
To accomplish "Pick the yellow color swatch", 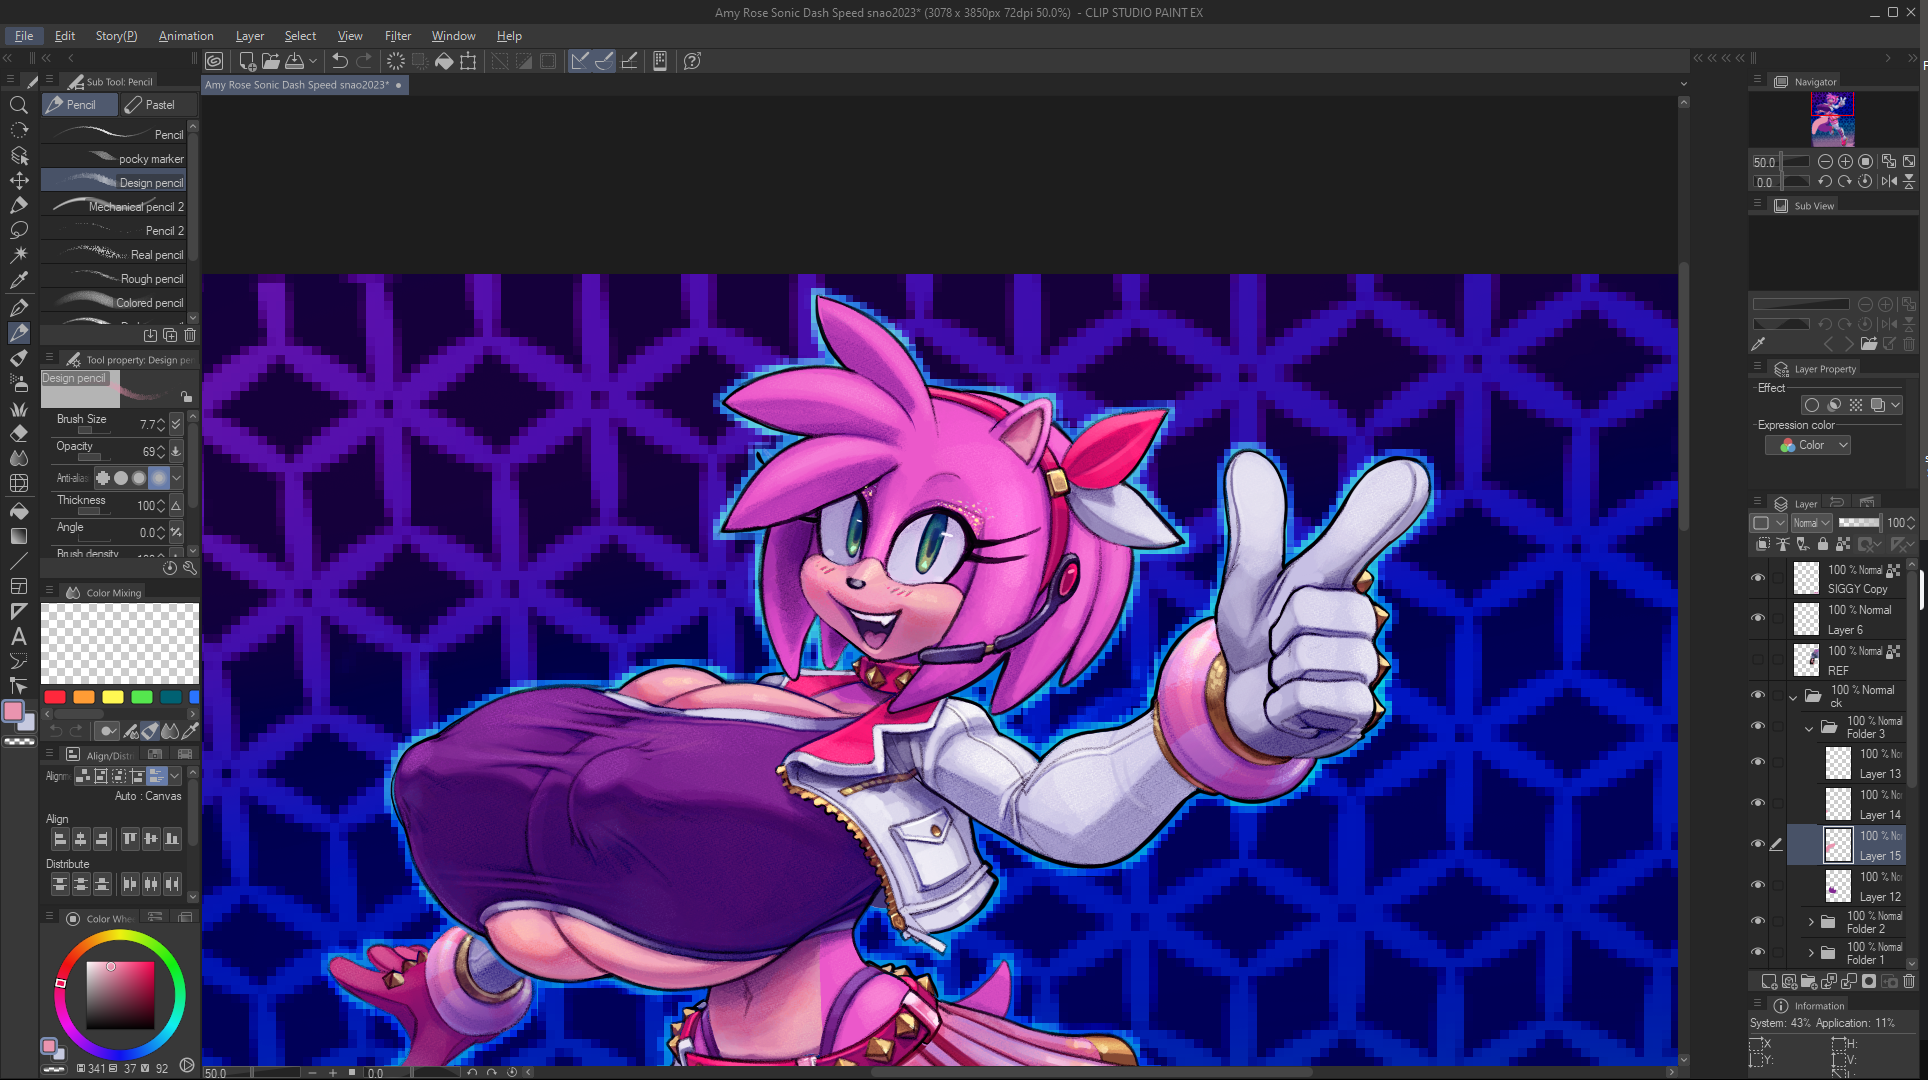I will [x=113, y=697].
